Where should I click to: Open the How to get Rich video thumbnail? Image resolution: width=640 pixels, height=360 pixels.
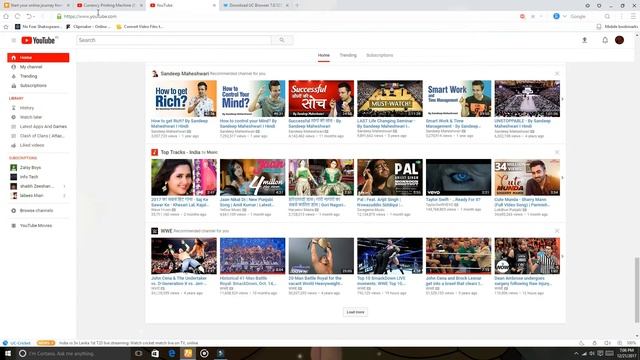pos(184,98)
